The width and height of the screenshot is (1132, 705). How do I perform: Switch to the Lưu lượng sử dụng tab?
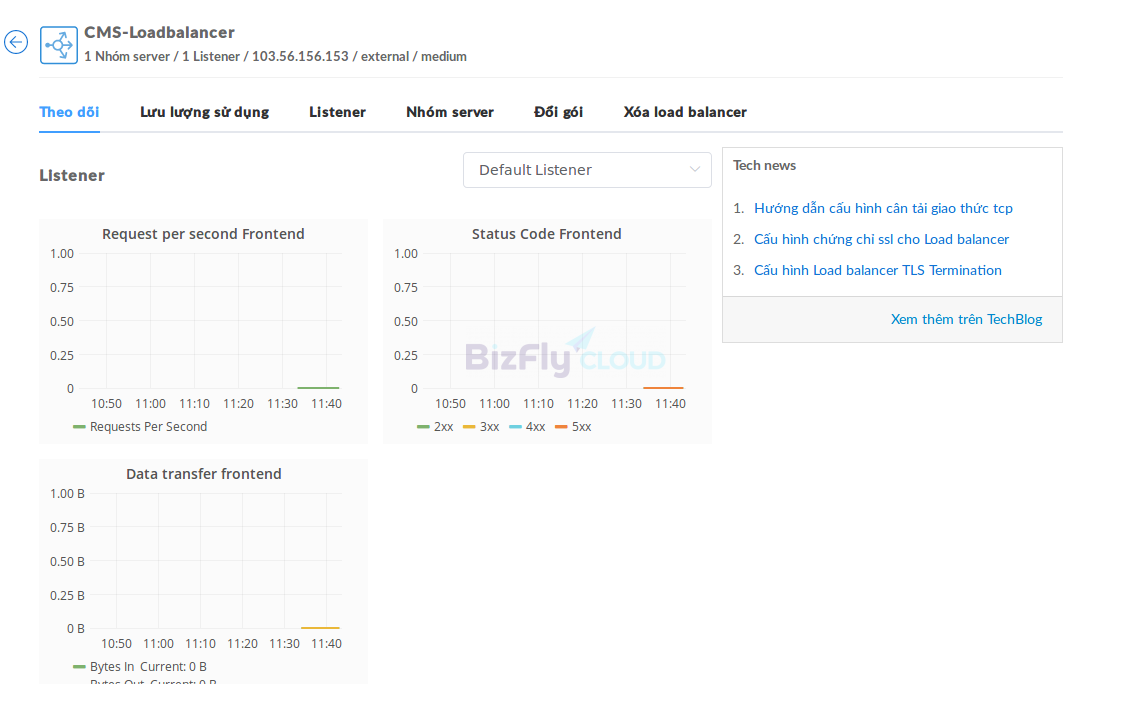pos(204,112)
